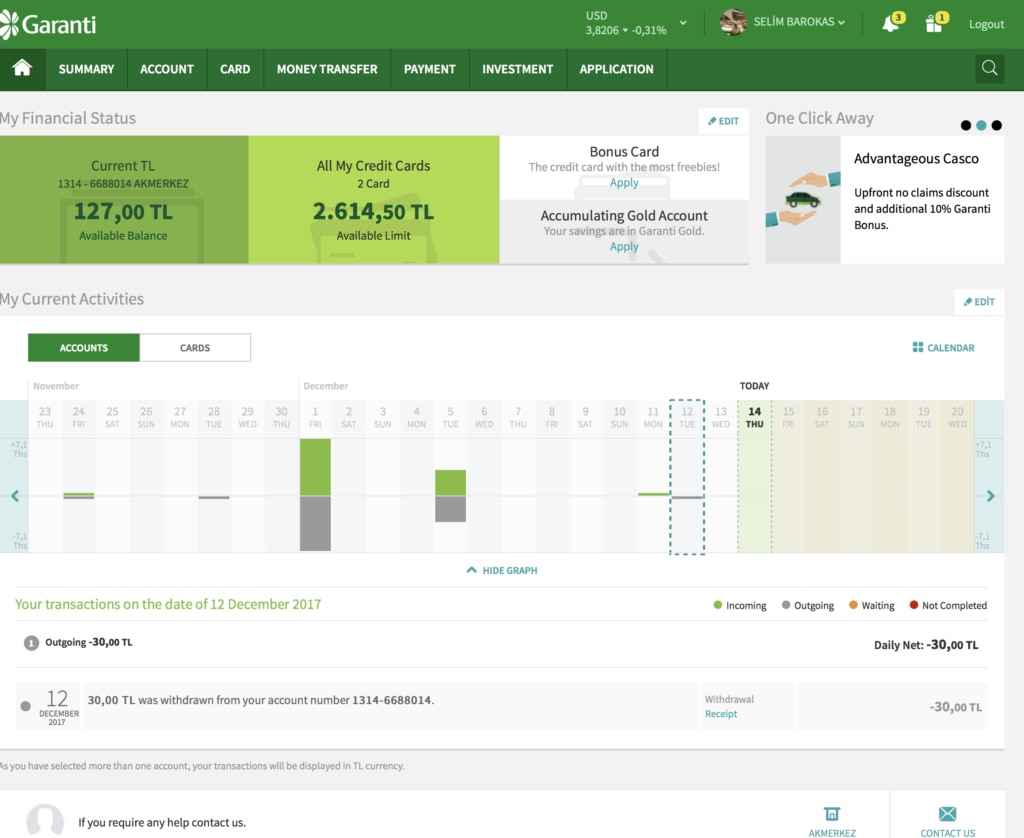Open the Money Transfer menu
The height and width of the screenshot is (838, 1024).
pyautogui.click(x=327, y=69)
